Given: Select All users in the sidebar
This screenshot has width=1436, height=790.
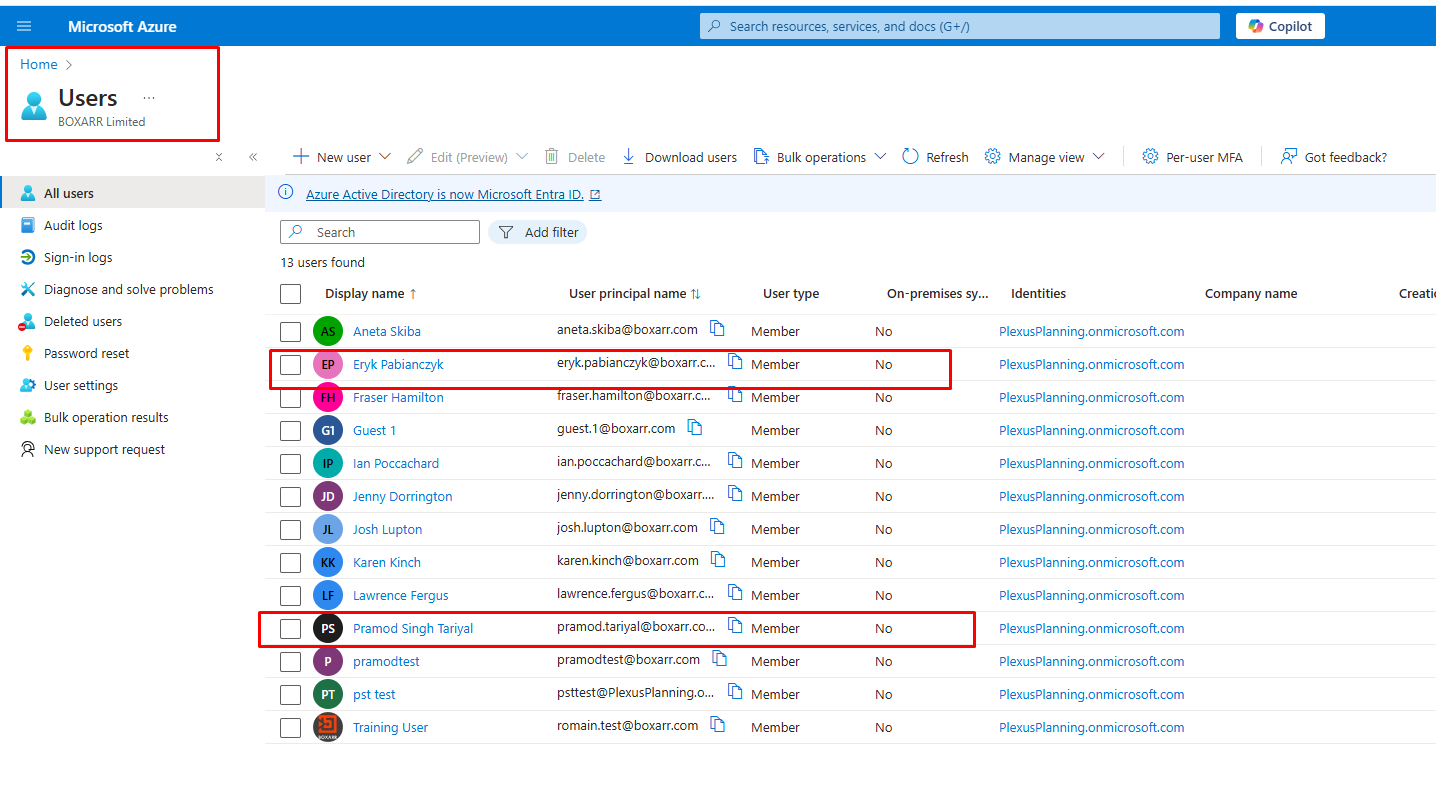Looking at the screenshot, I should (132, 193).
